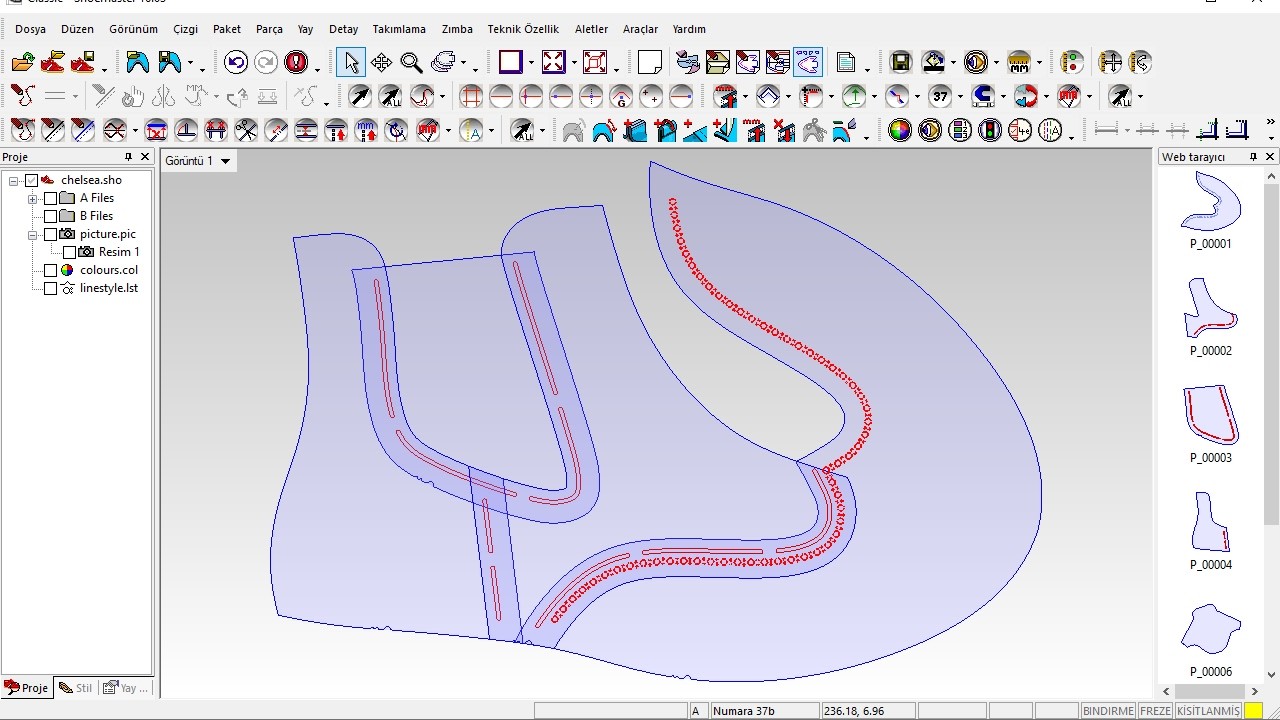Click the 1-2-3 numbered list icon

click(x=960, y=130)
